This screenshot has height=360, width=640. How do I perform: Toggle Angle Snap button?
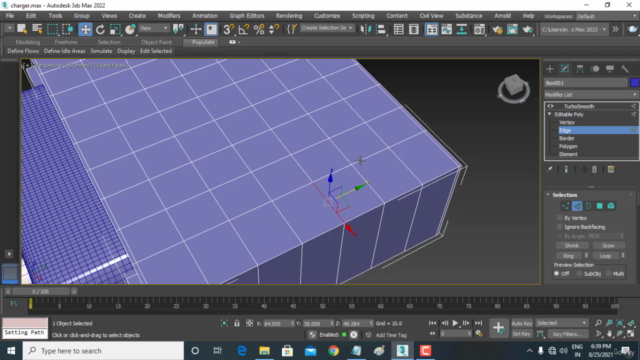(x=244, y=29)
